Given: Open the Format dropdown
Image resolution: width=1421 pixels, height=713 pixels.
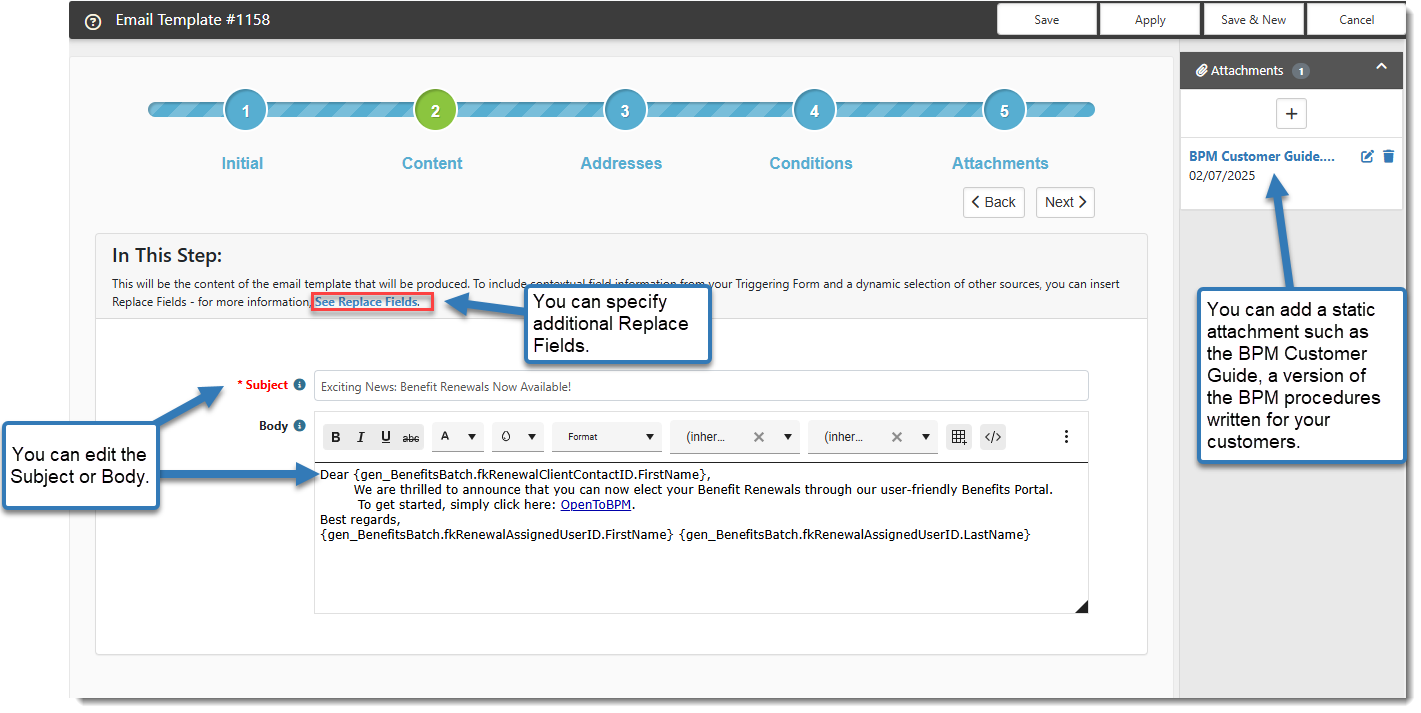Looking at the screenshot, I should (606, 437).
